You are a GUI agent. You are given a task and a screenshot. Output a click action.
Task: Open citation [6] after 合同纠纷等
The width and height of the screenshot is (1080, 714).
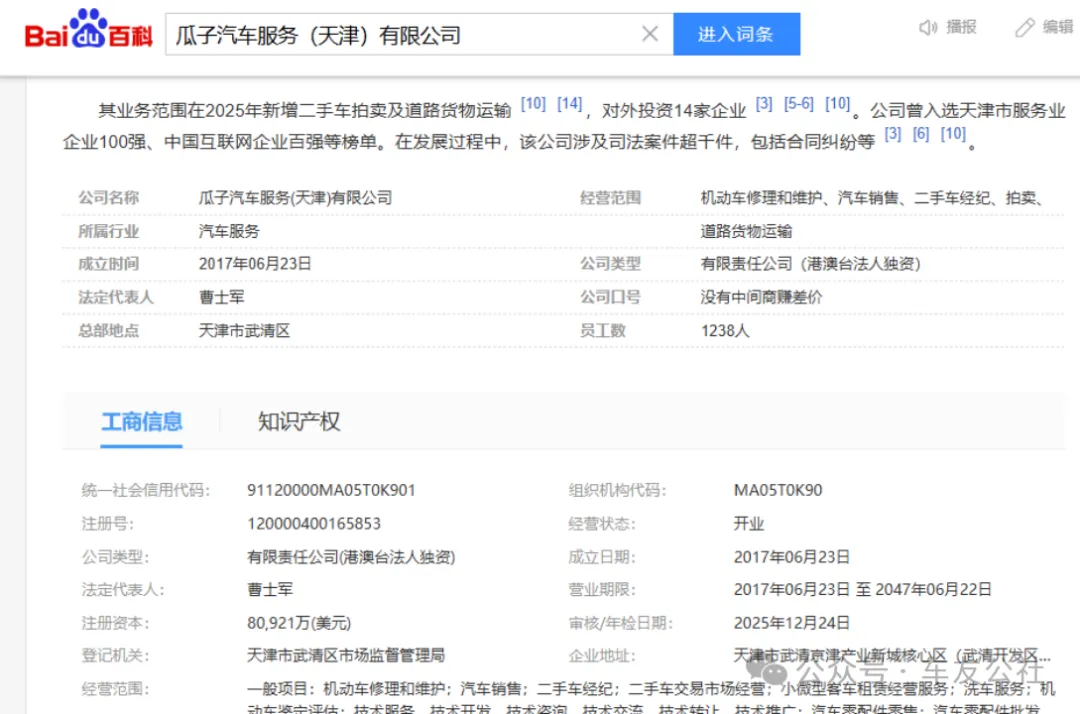pos(920,134)
